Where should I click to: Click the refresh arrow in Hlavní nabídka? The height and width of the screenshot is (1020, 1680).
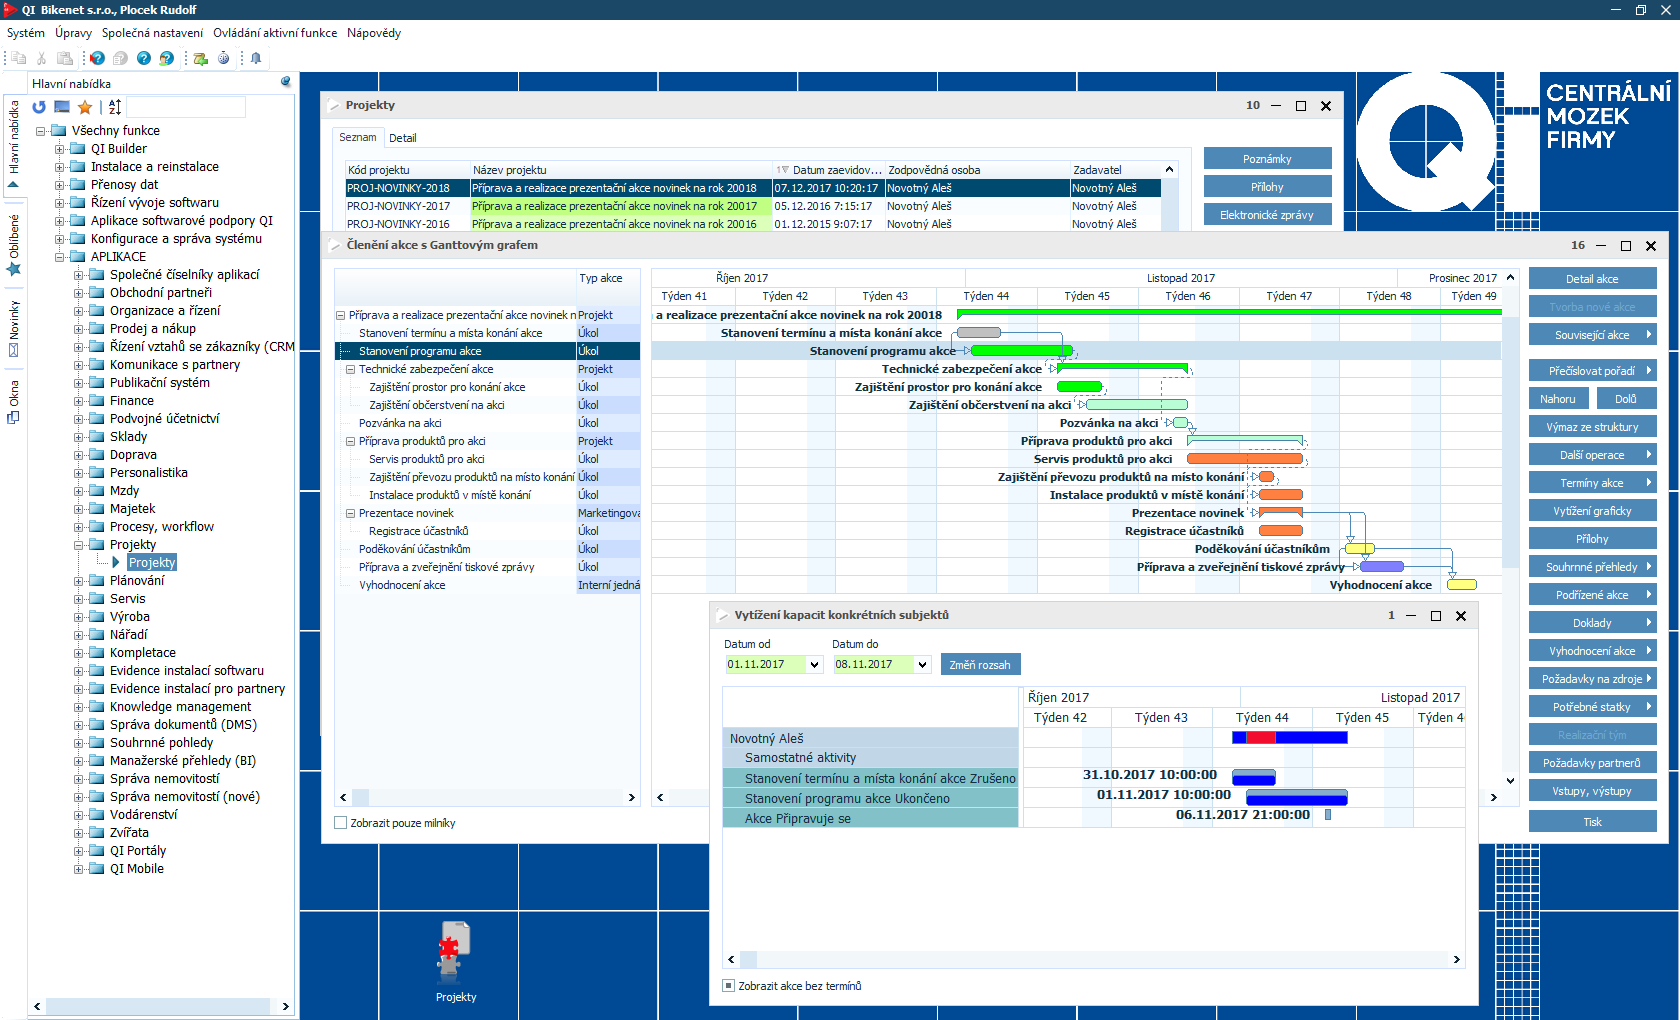pyautogui.click(x=39, y=107)
